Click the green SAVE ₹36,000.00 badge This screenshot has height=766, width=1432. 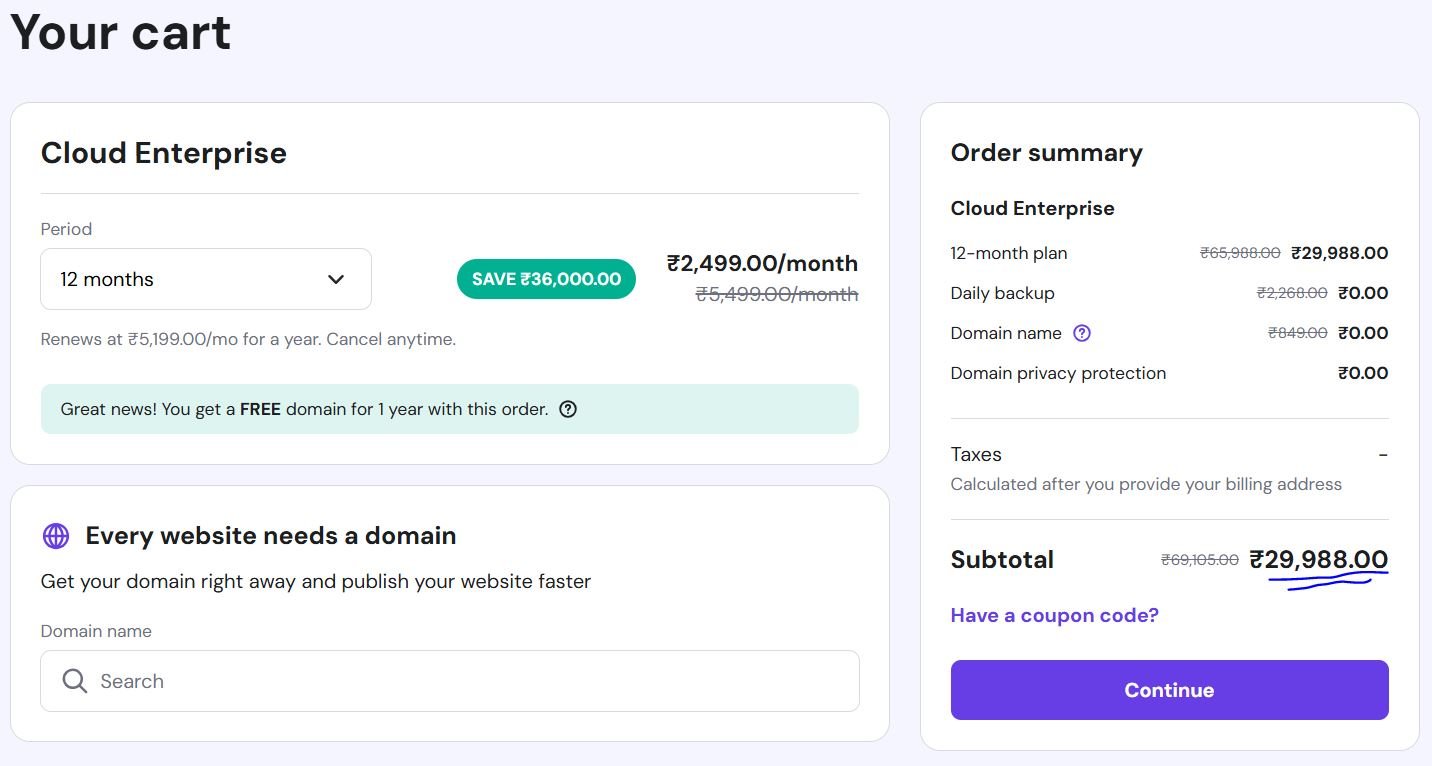click(546, 279)
